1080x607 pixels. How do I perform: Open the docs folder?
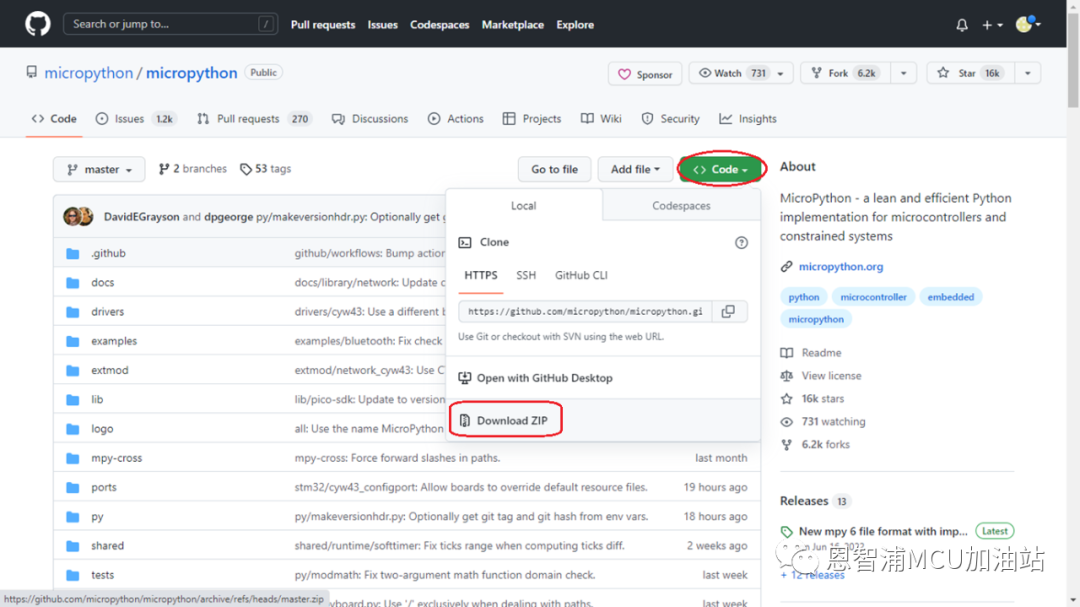103,282
